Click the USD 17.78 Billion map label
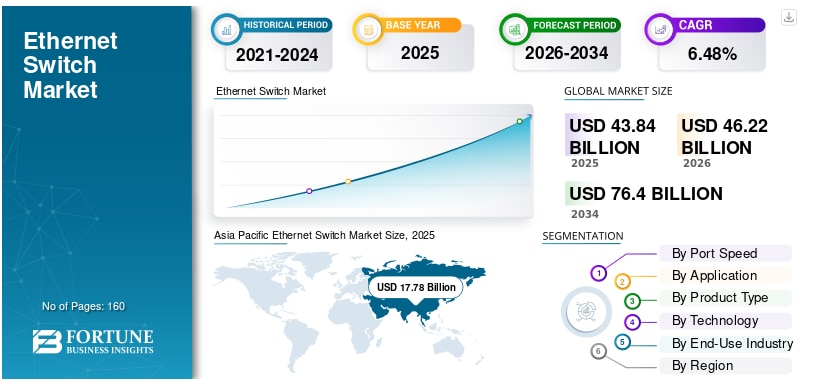Screen dimensions: 820x382 [416, 287]
